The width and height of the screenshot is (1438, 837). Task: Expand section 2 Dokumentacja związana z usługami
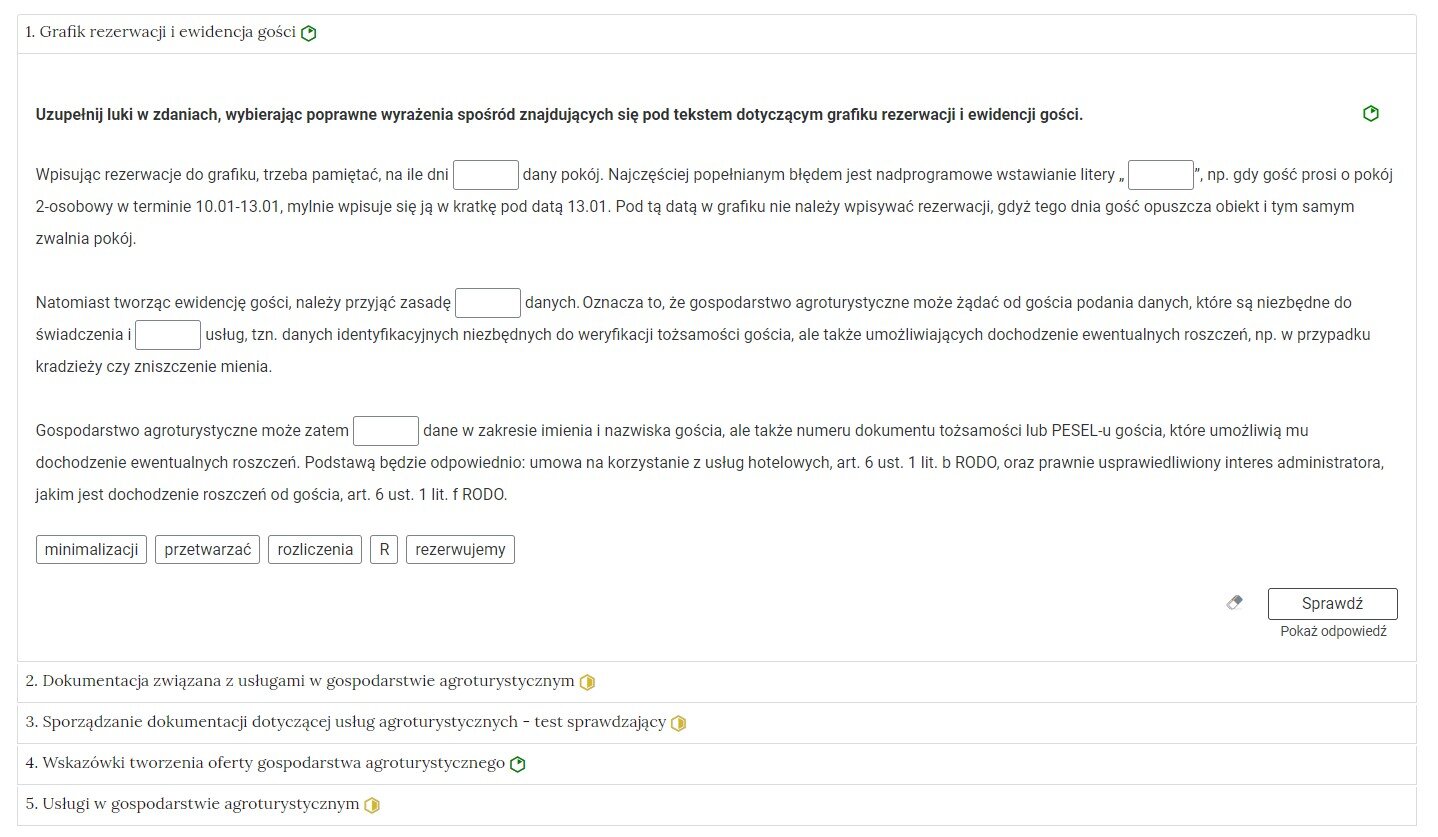point(300,681)
